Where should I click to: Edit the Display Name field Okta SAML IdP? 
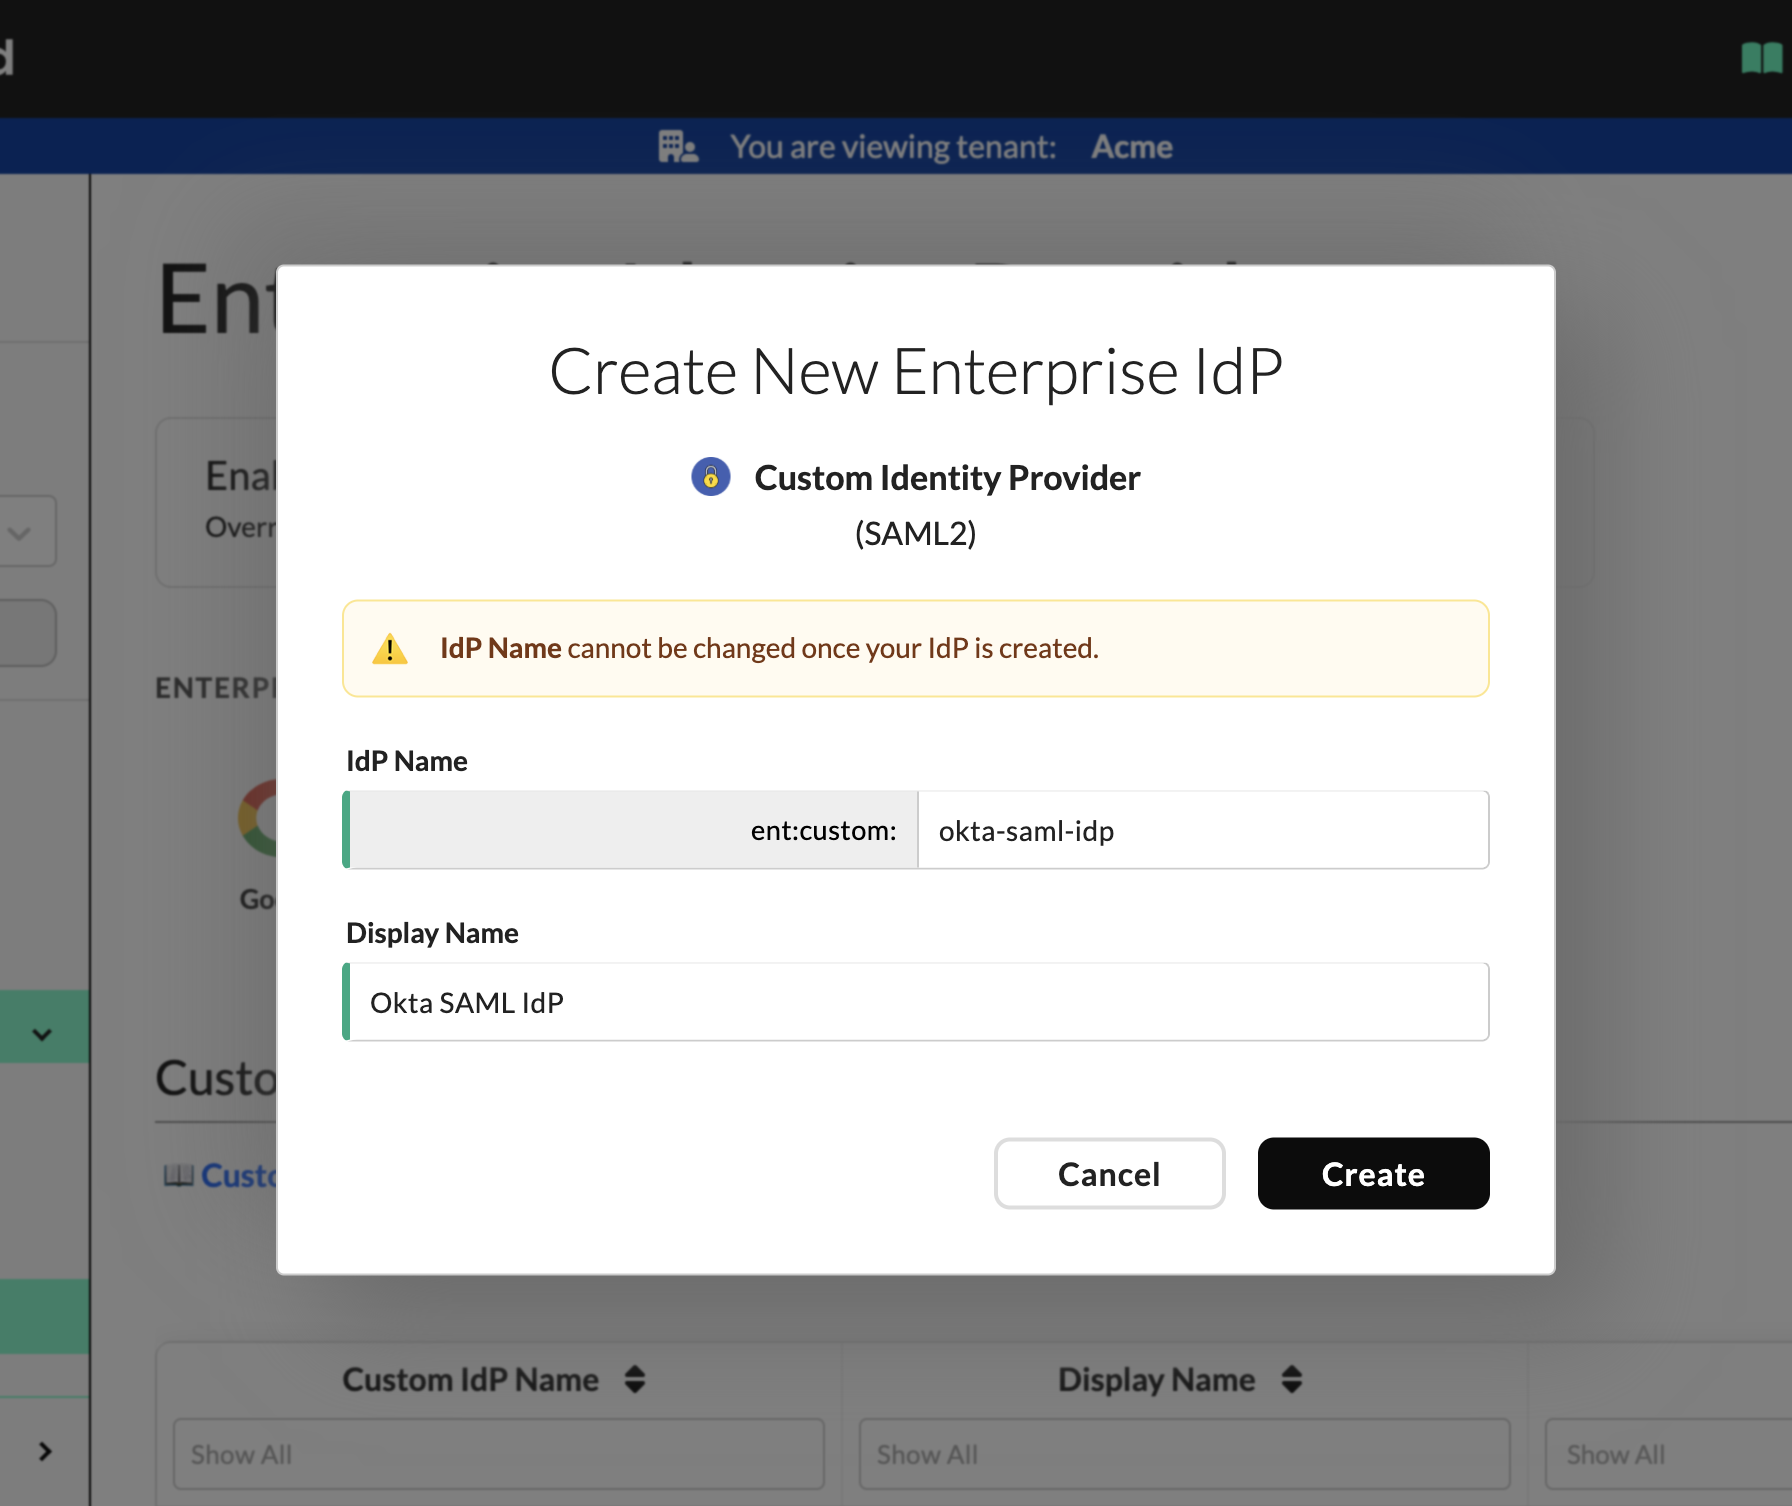916,1002
